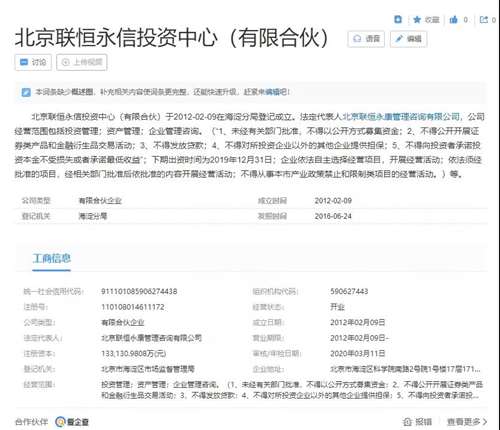Click the 开业 operating status value
This screenshot has height=430, width=500.
pos(337,307)
